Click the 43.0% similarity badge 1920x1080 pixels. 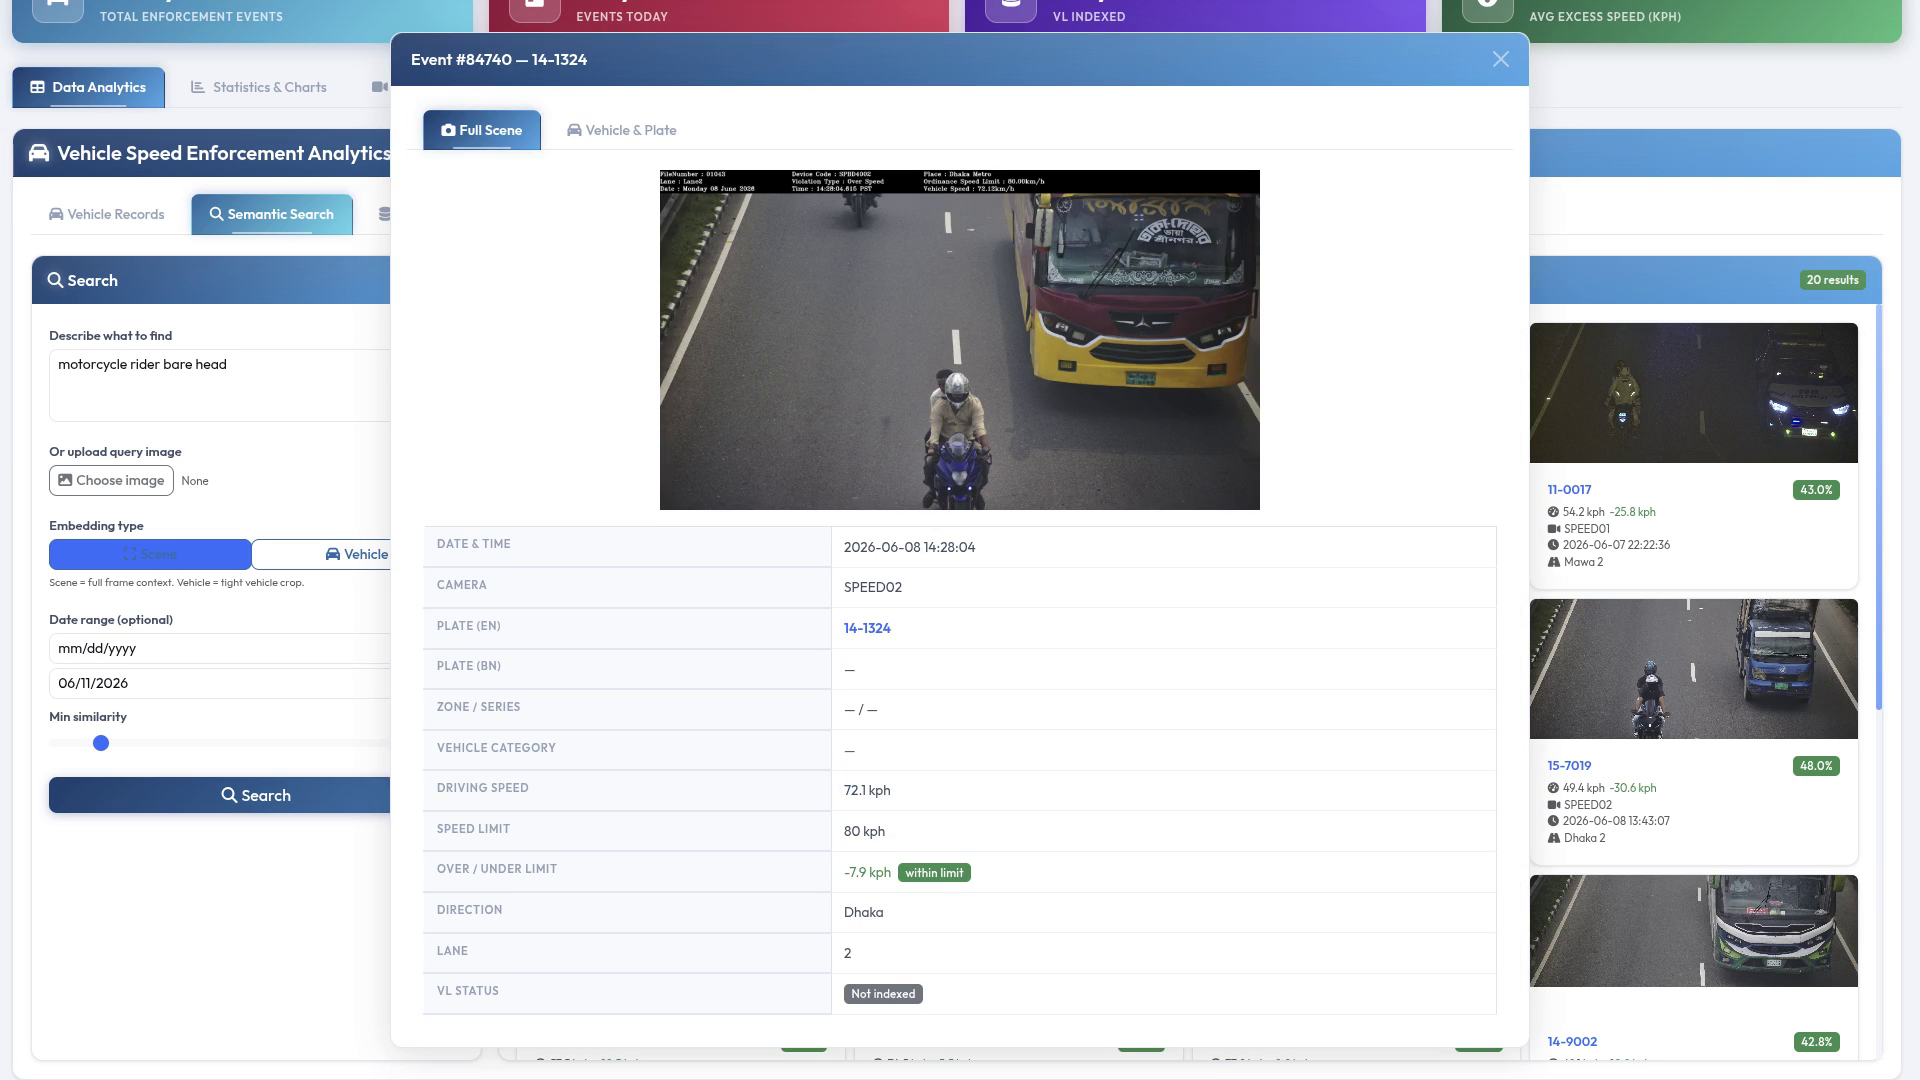[x=1816, y=490]
